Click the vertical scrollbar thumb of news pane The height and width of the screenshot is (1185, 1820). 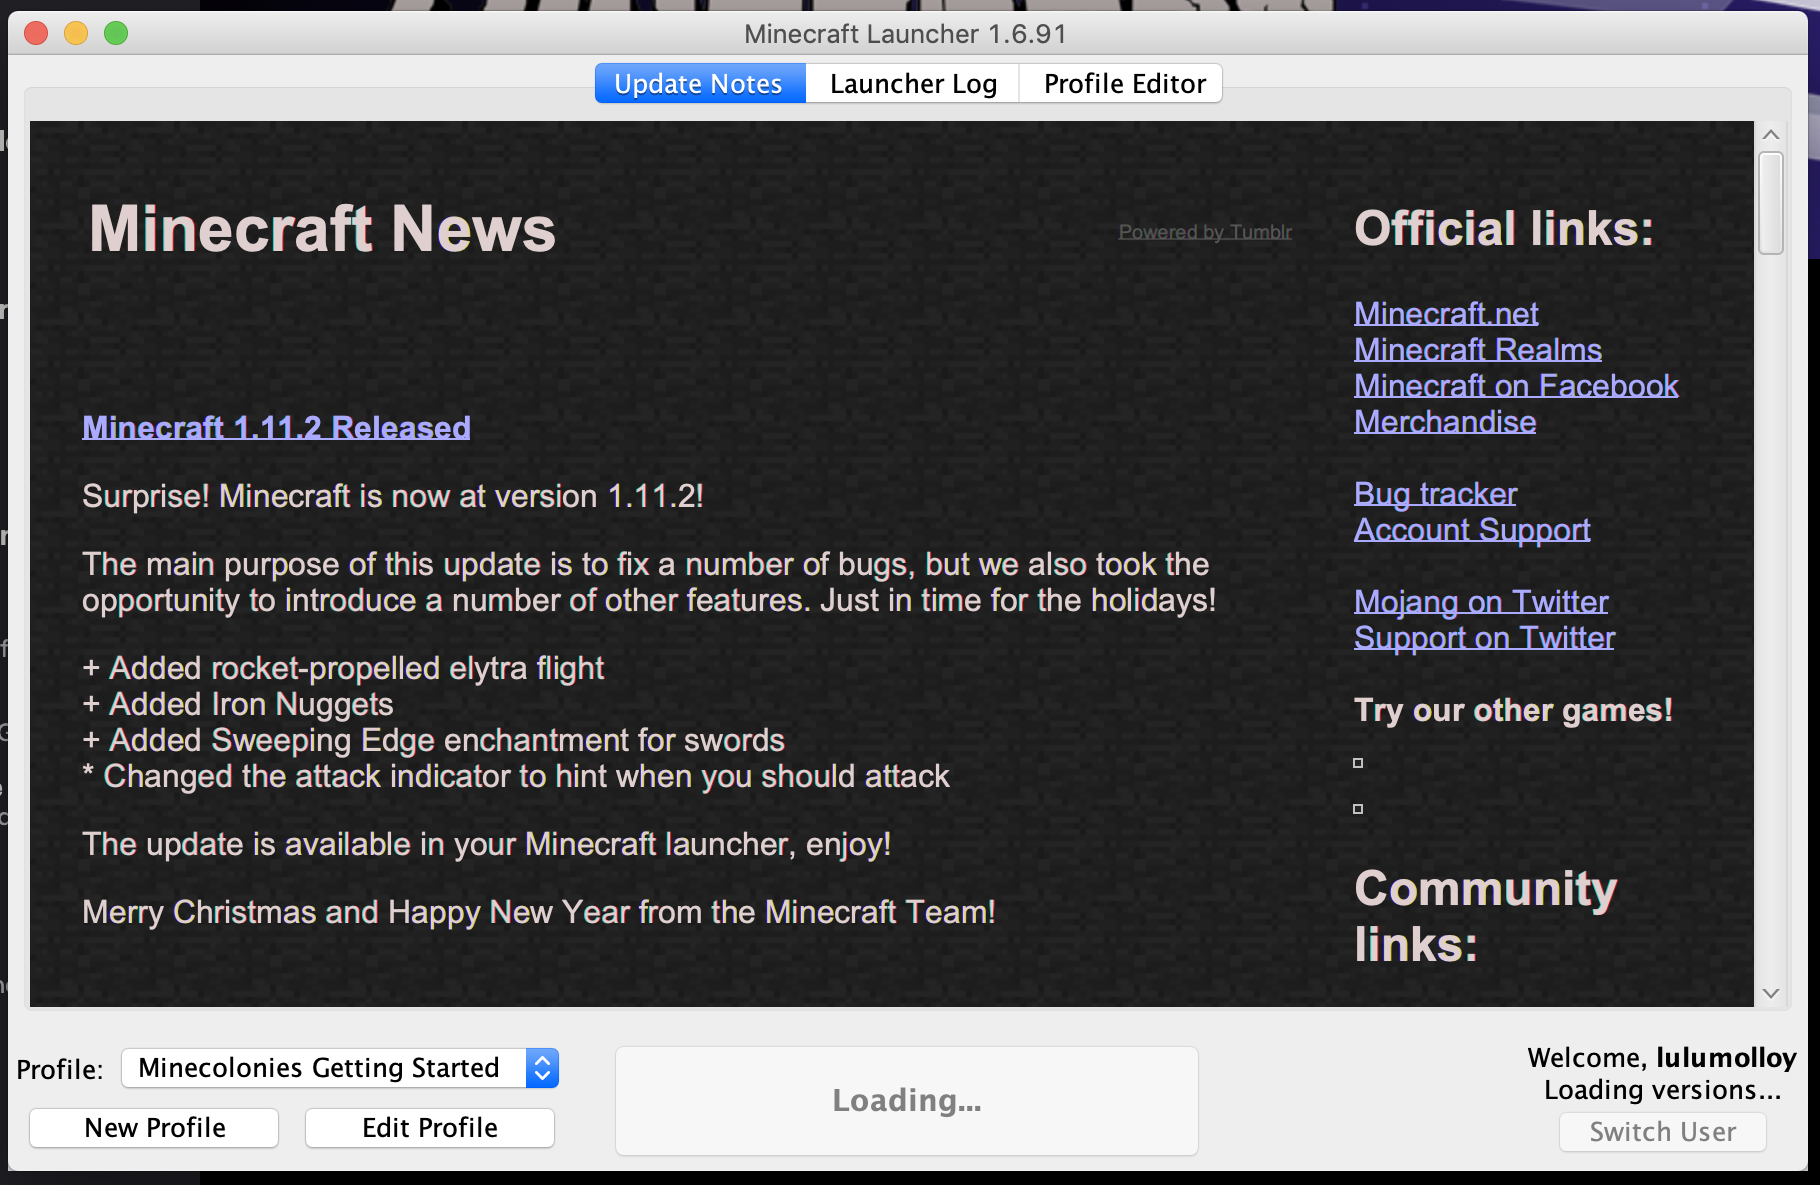(1771, 203)
